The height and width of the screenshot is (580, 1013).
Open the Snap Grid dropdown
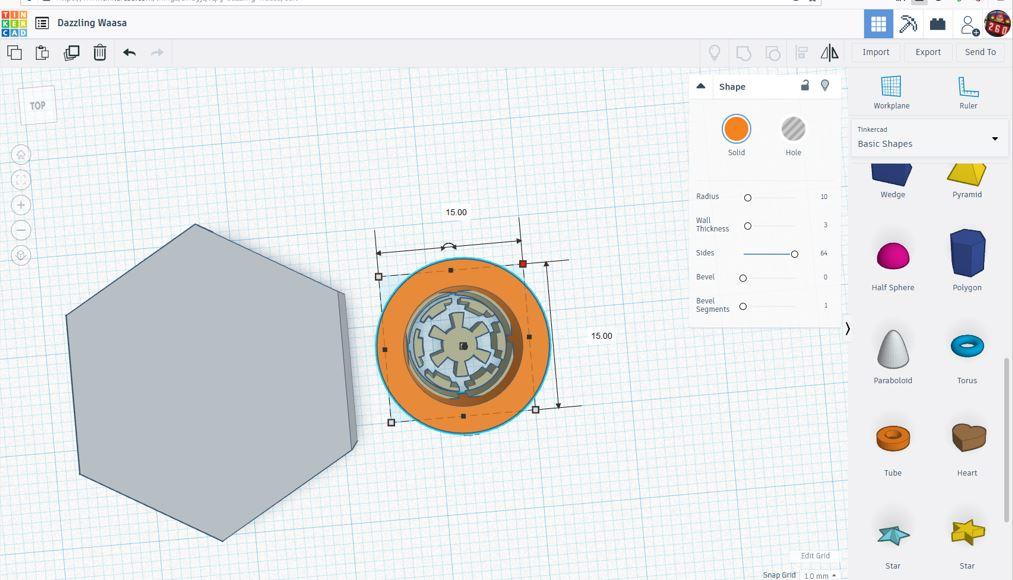coord(820,575)
